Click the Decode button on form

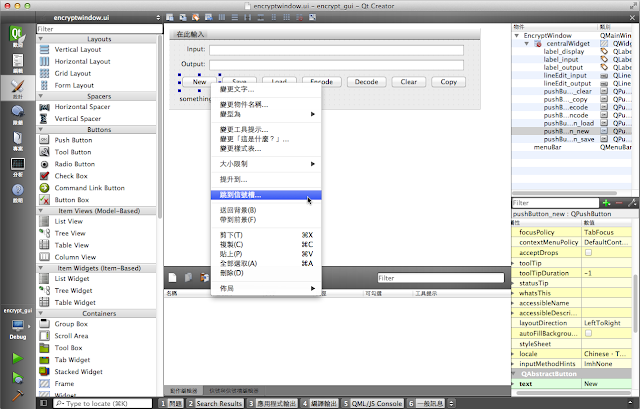(x=366, y=82)
